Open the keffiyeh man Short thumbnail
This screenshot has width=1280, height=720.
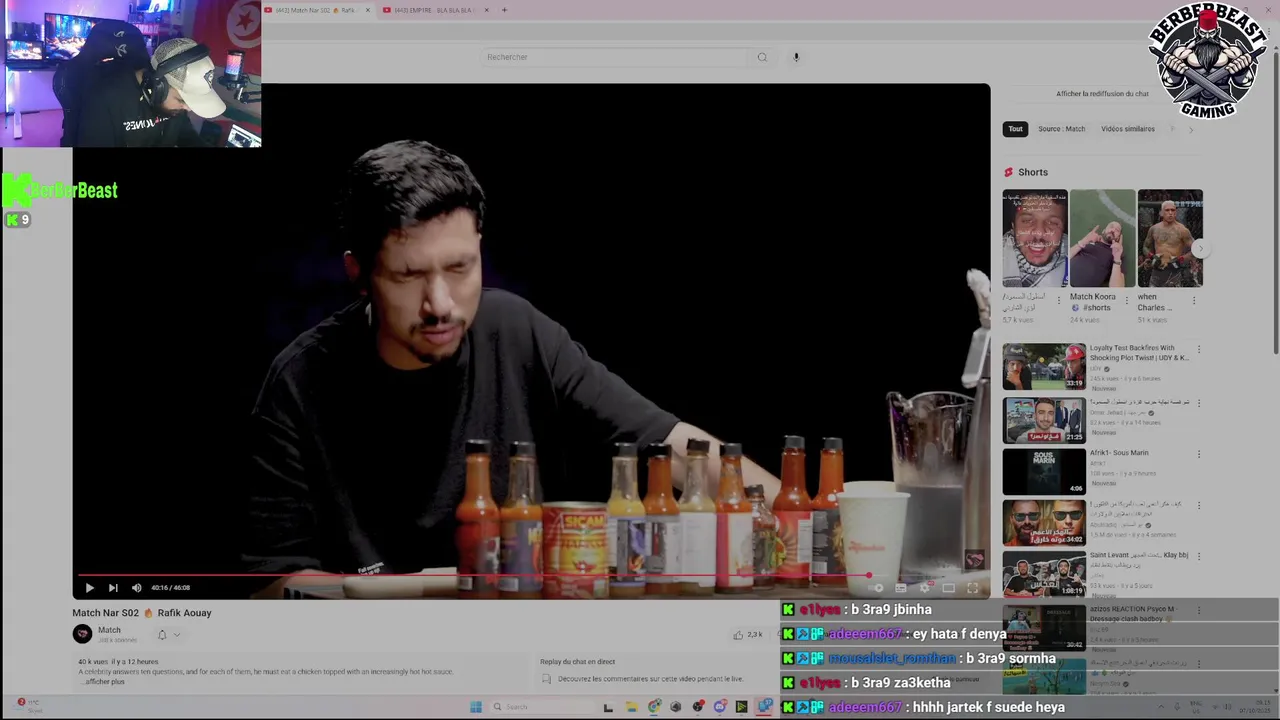point(1035,238)
